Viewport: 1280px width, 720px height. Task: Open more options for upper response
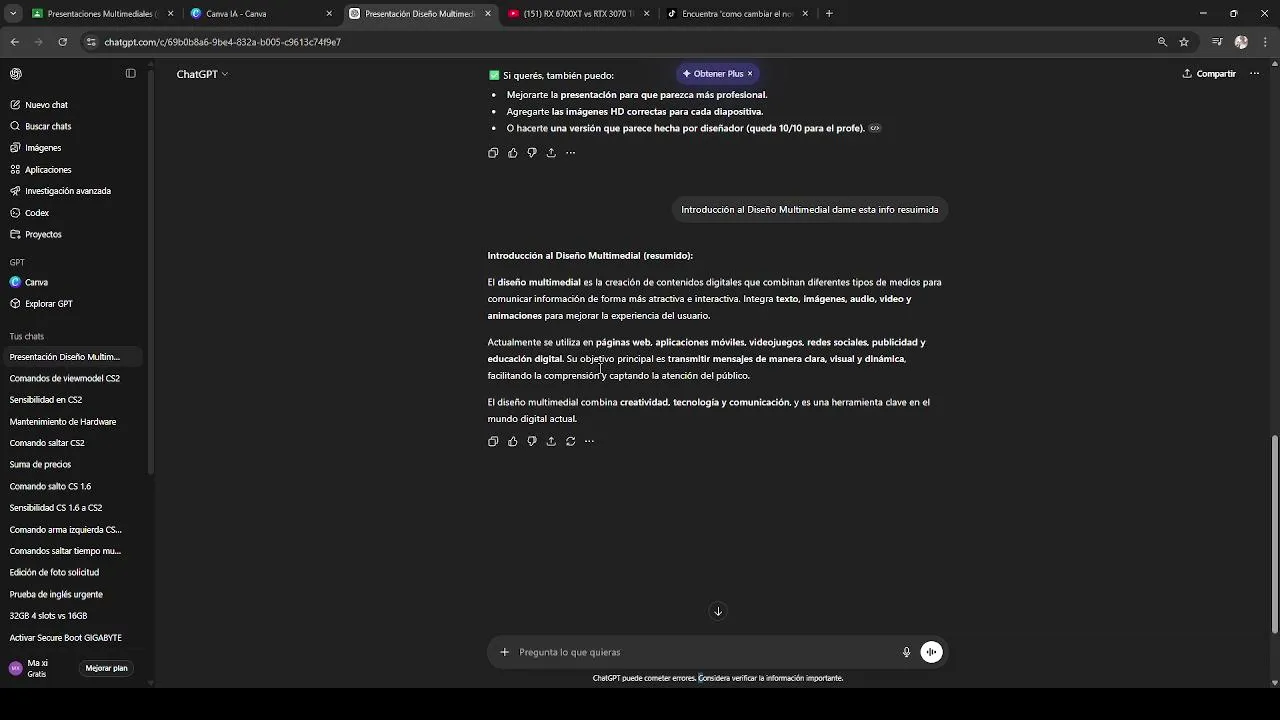click(x=570, y=153)
